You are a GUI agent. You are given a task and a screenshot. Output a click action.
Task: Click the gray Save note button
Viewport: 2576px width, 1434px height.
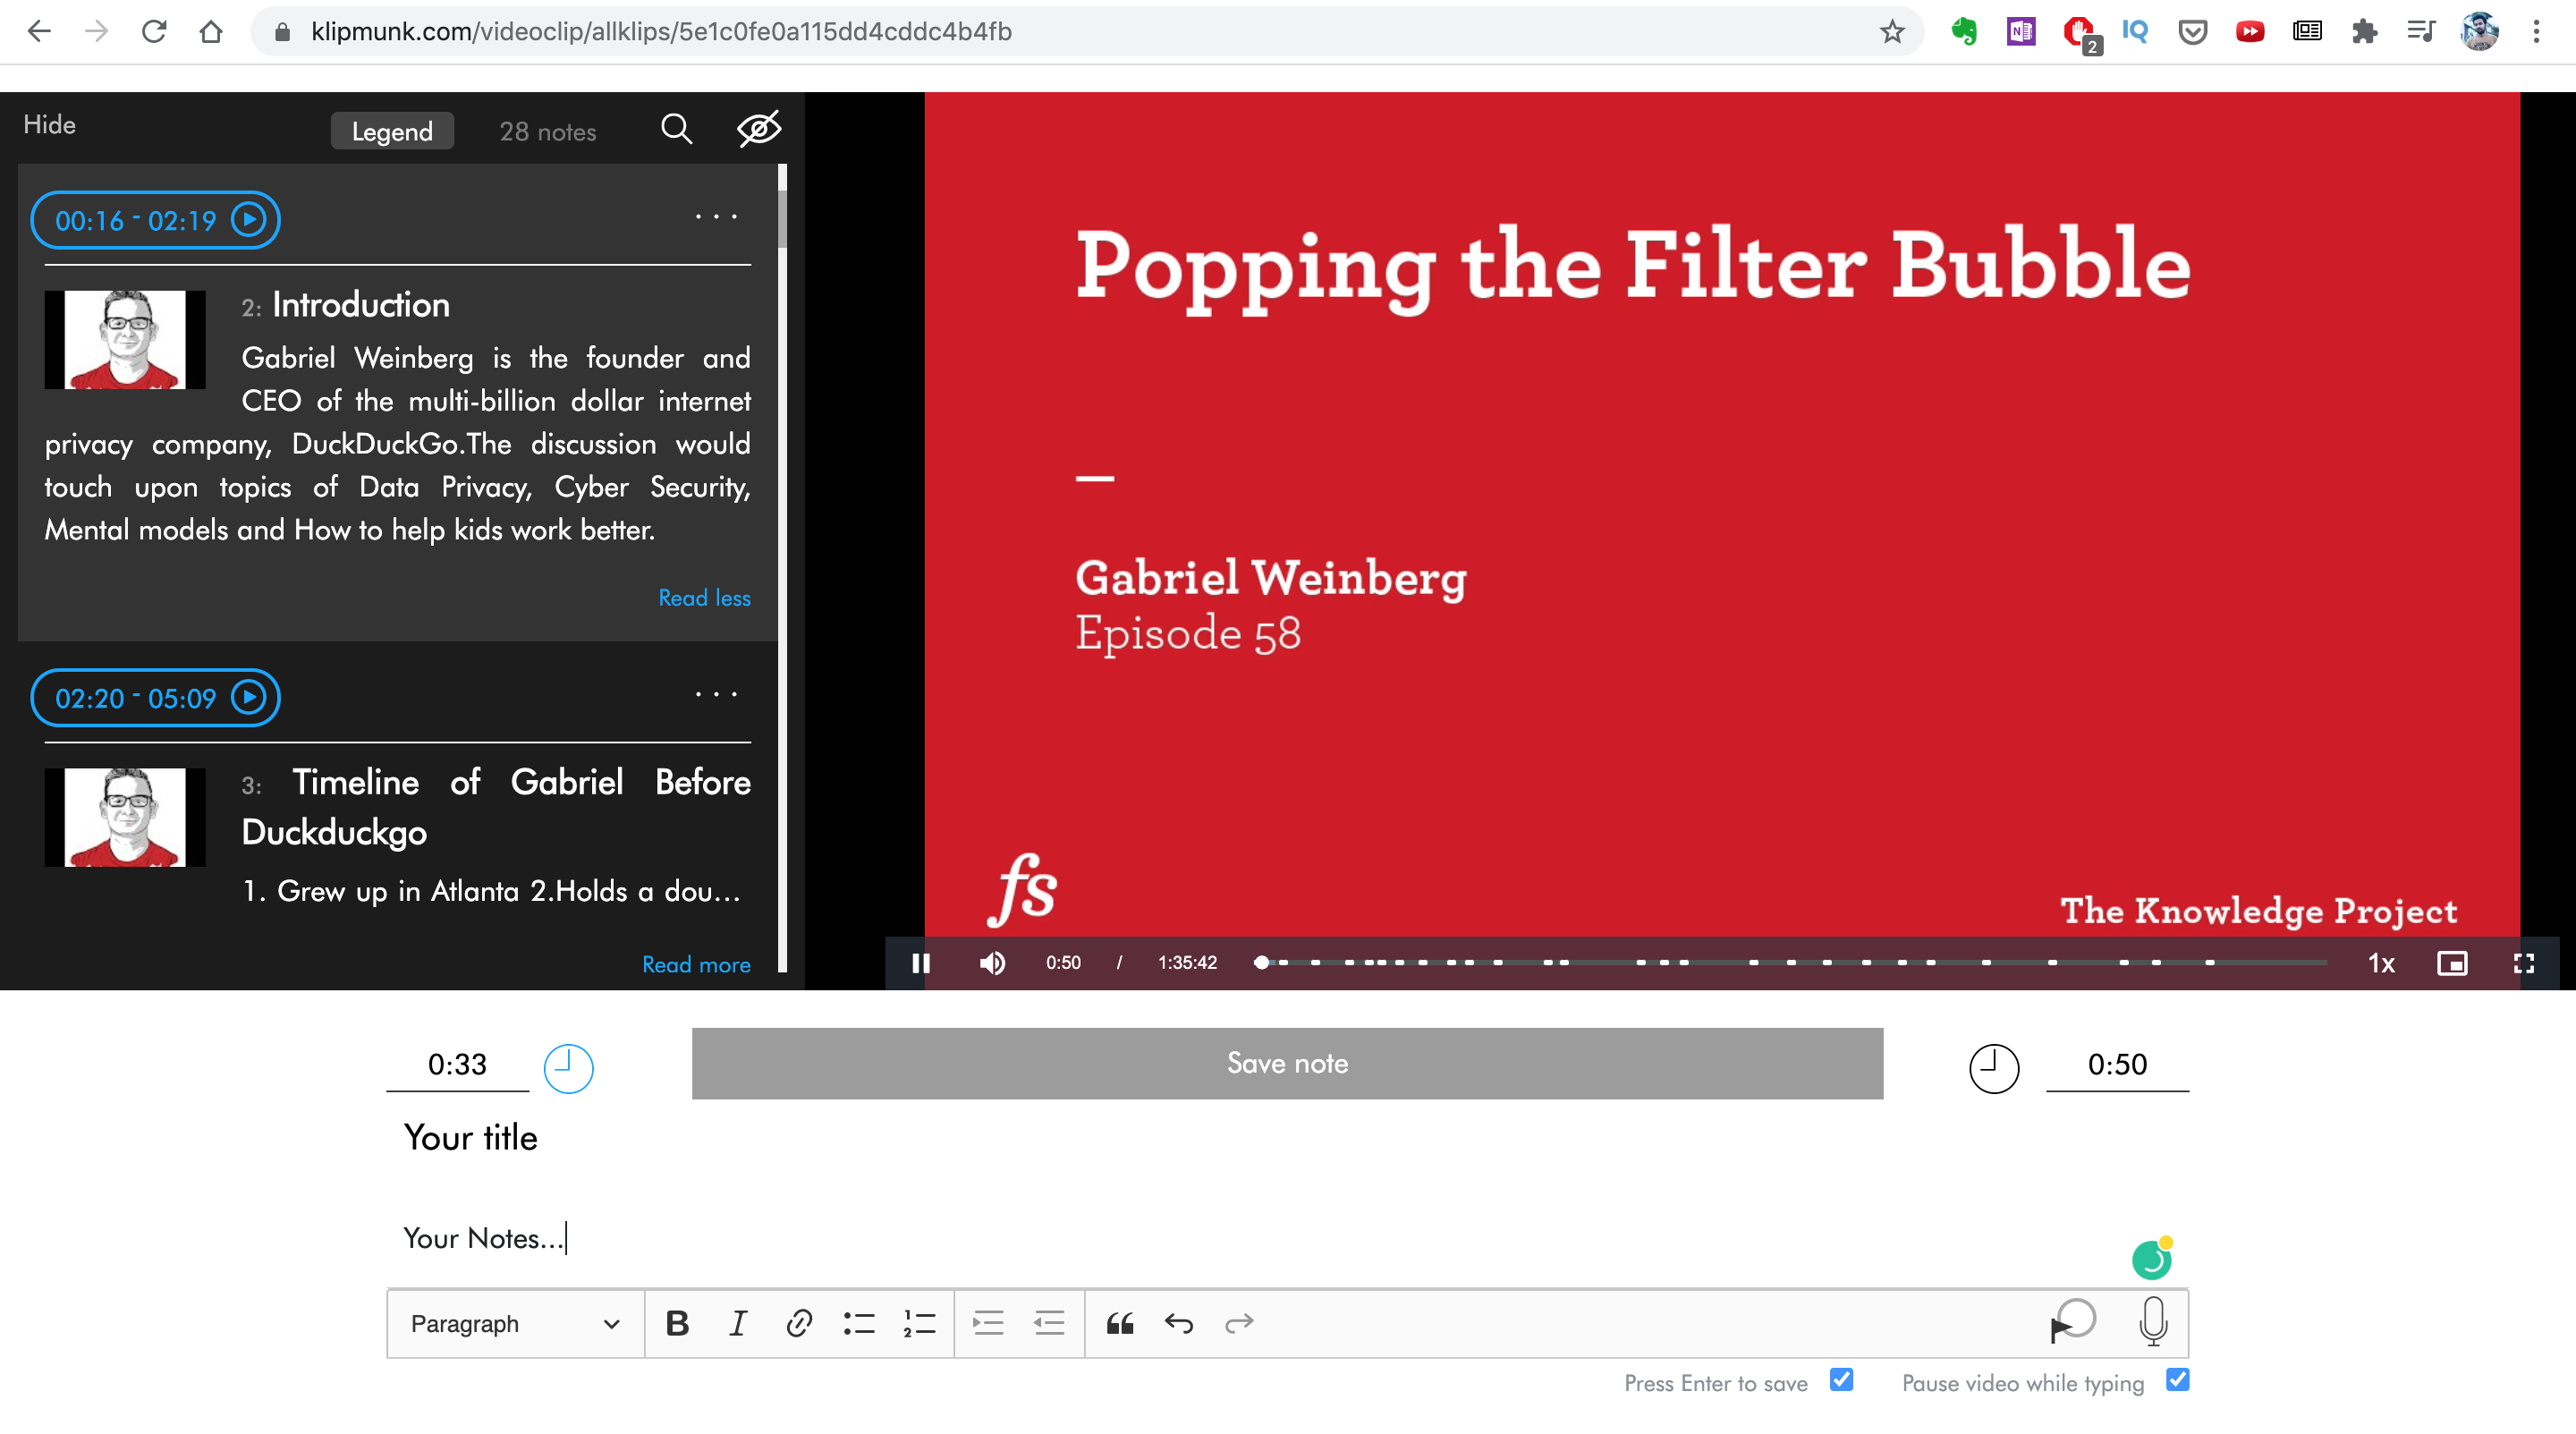pyautogui.click(x=1287, y=1063)
